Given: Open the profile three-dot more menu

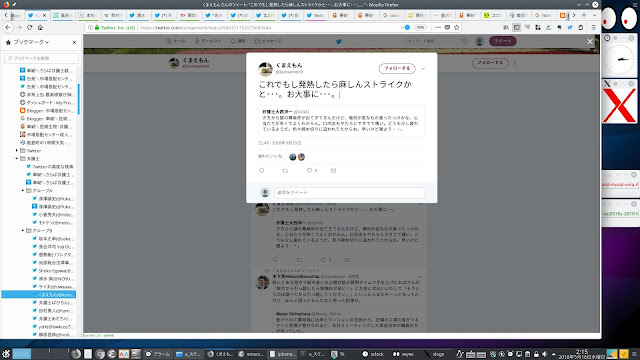Looking at the screenshot, I should tap(515, 63).
